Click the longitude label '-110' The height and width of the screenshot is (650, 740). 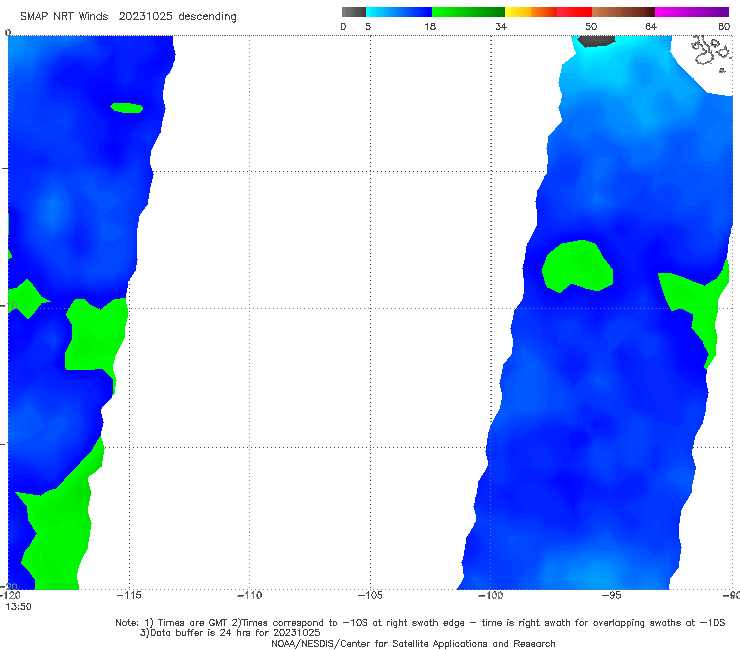[249, 595]
